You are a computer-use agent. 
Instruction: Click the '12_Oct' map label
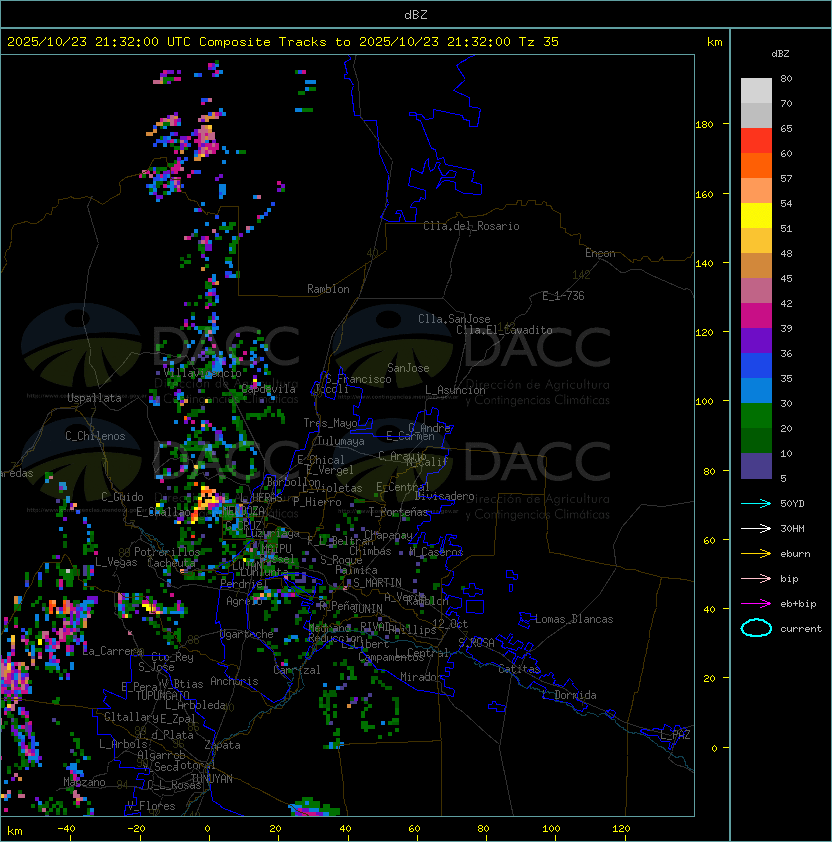pyautogui.click(x=450, y=624)
